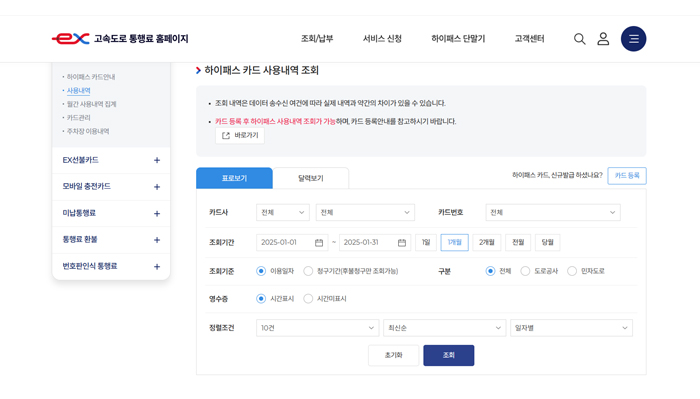Expand 번호판인식 통행료 menu section
Viewport: 700px width, 399px height.
point(111,266)
